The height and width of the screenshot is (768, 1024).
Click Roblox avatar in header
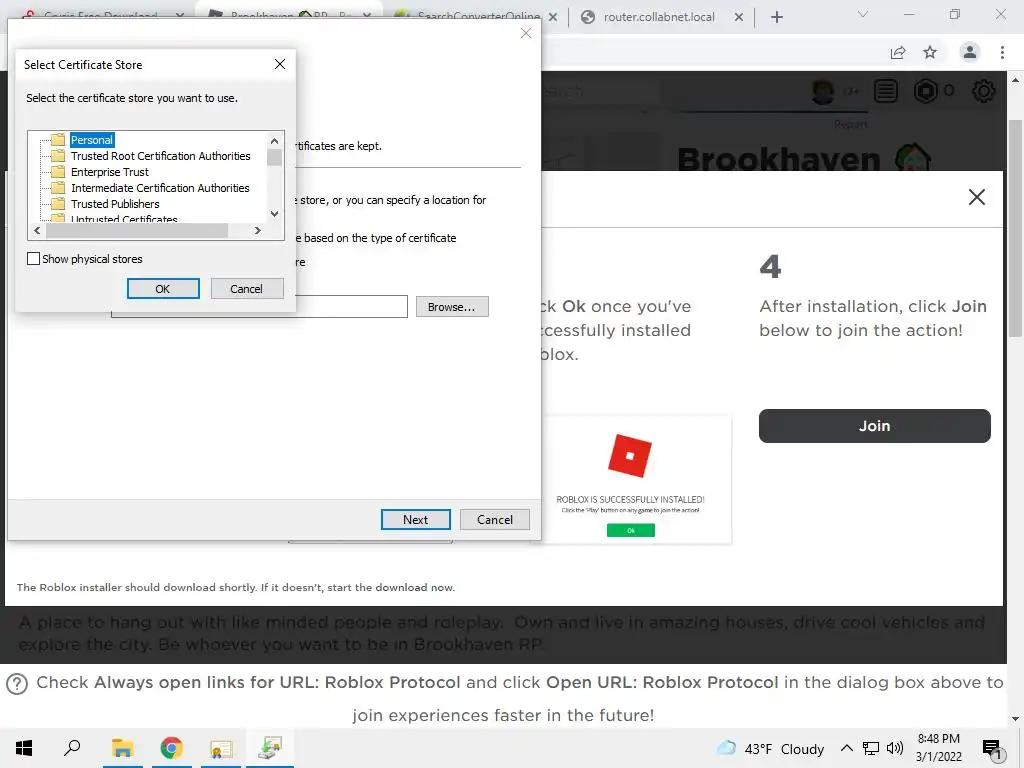pos(823,91)
